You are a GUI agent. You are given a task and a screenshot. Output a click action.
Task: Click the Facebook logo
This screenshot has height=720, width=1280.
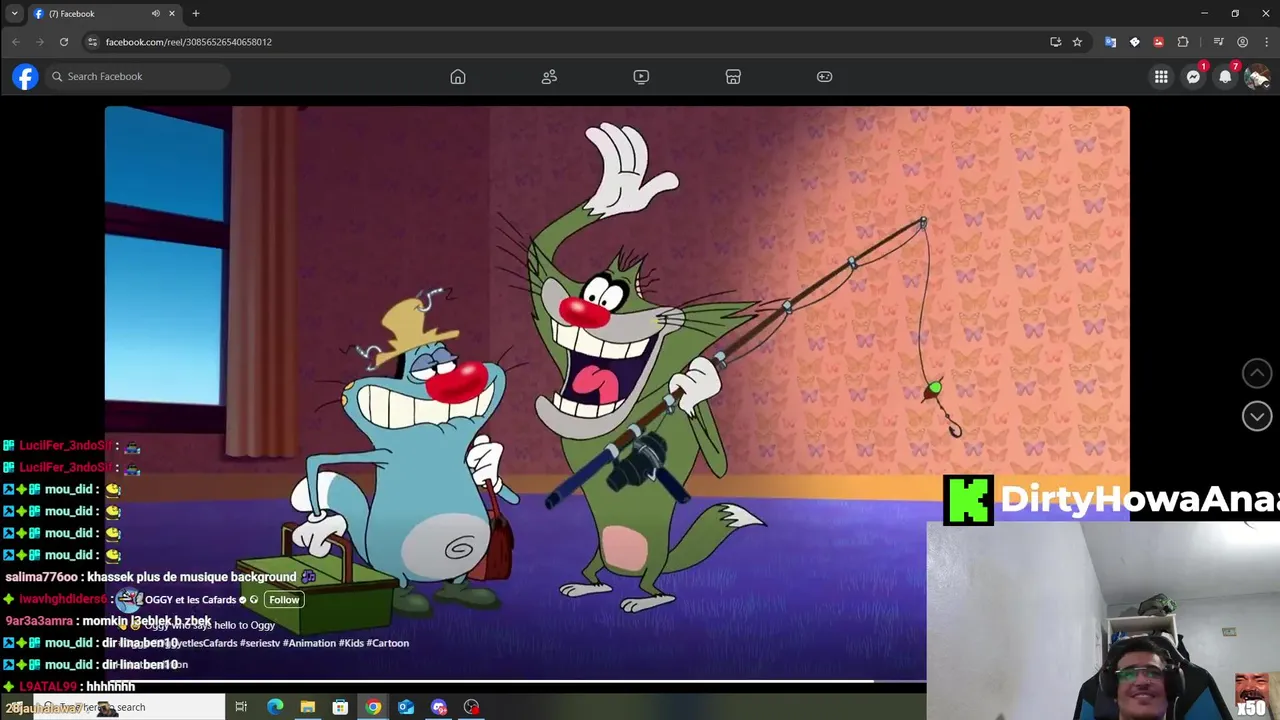(25, 76)
